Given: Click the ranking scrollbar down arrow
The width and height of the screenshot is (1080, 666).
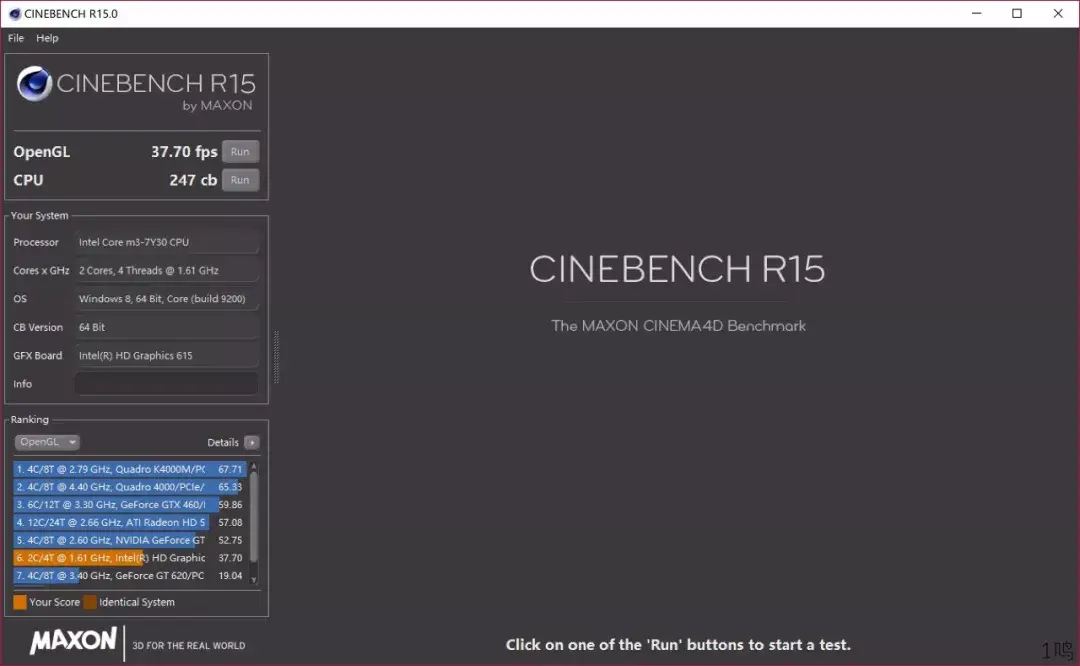Looking at the screenshot, I should 253,580.
